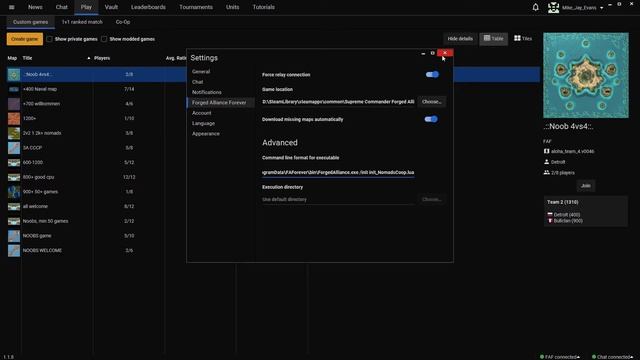Click map thumbnail of Noobs, min 50 games

point(14,221)
